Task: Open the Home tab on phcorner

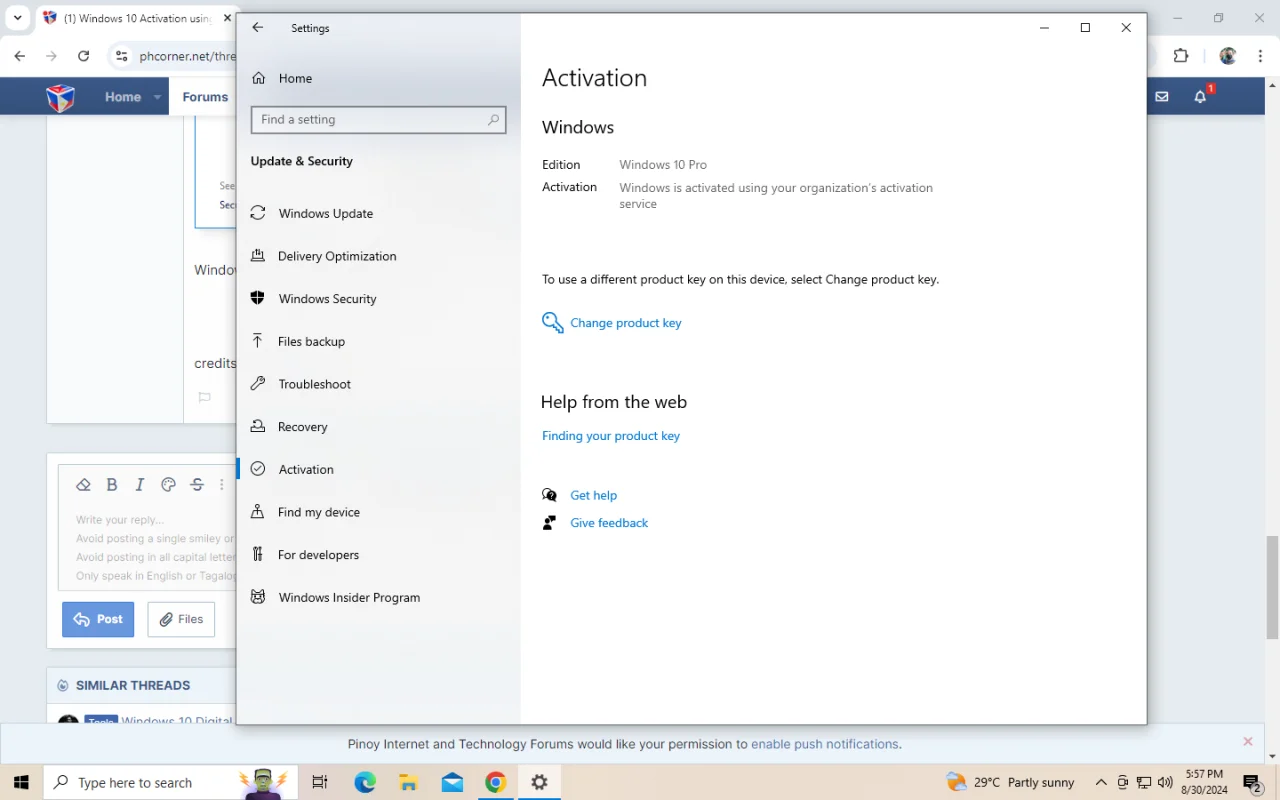Action: [x=123, y=97]
